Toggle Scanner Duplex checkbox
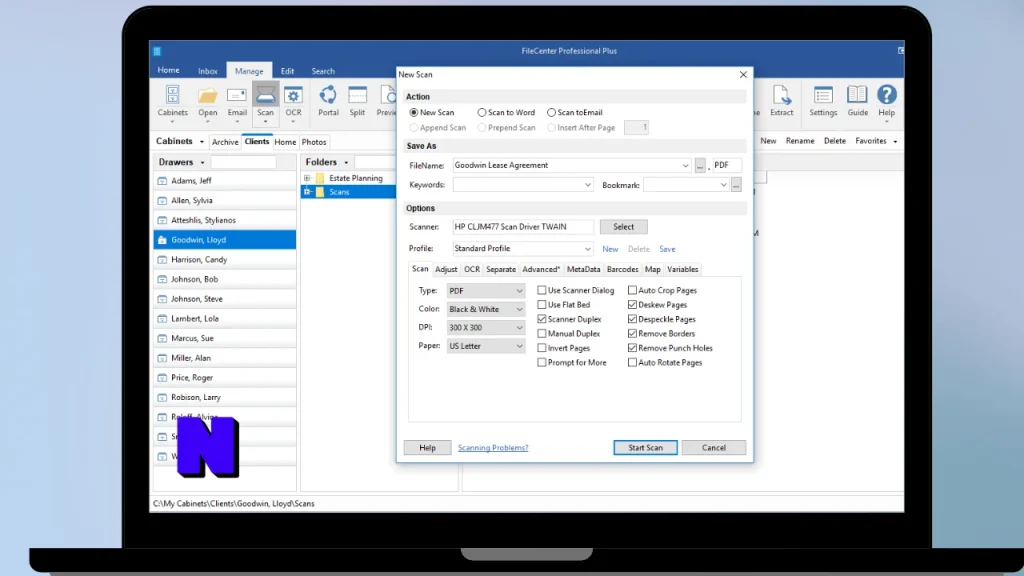This screenshot has height=576, width=1024. click(541, 319)
